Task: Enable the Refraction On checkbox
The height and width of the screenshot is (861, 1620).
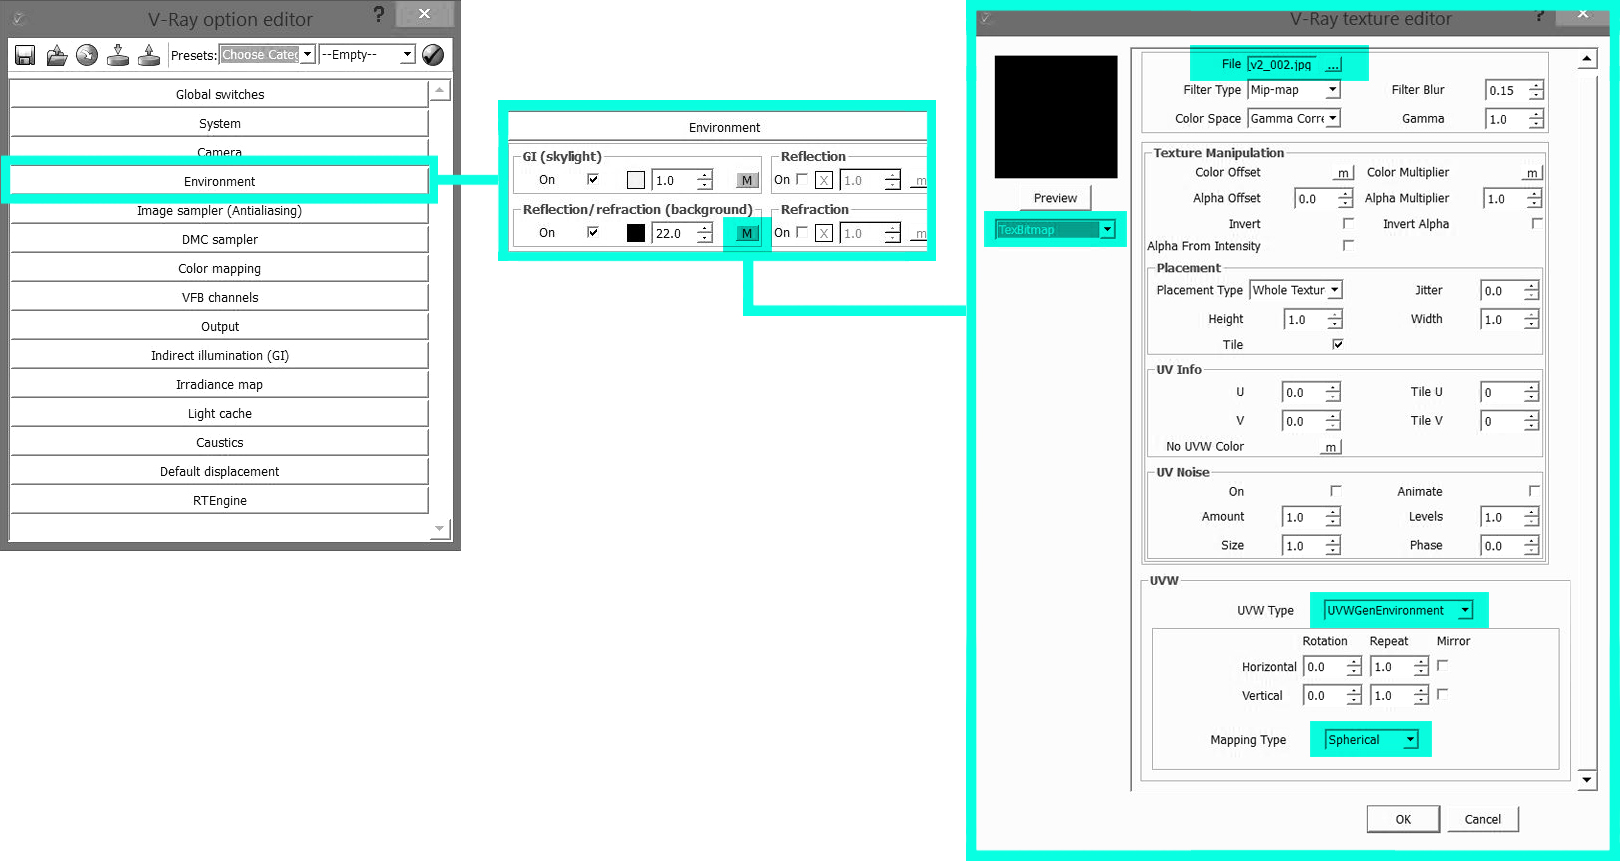Action: point(802,233)
